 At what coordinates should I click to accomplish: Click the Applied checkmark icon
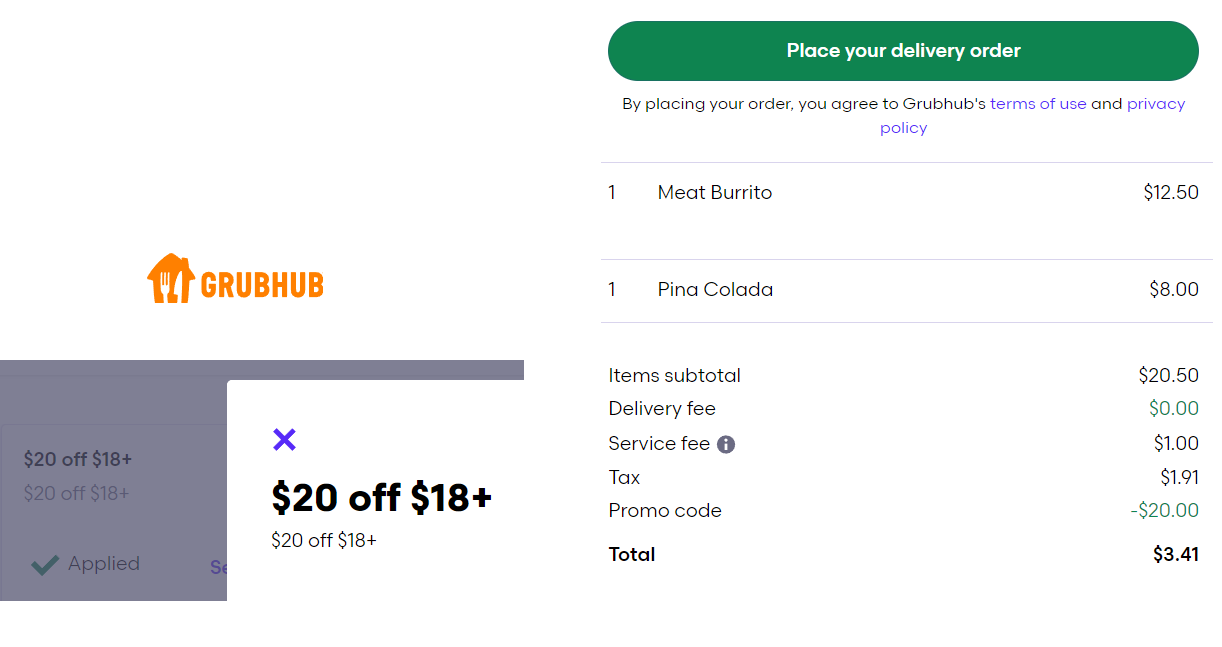pos(45,565)
